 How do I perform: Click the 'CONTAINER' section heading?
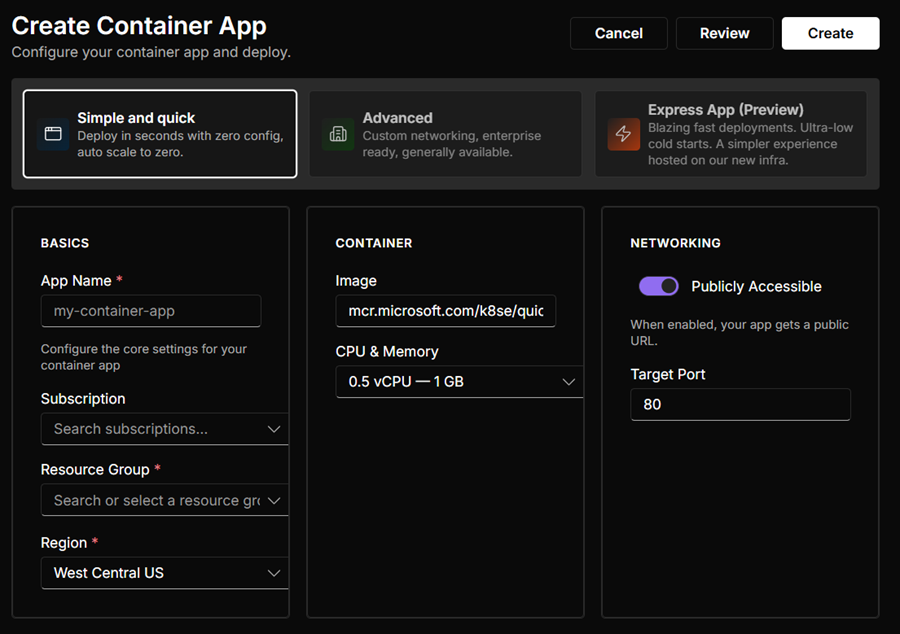point(374,243)
